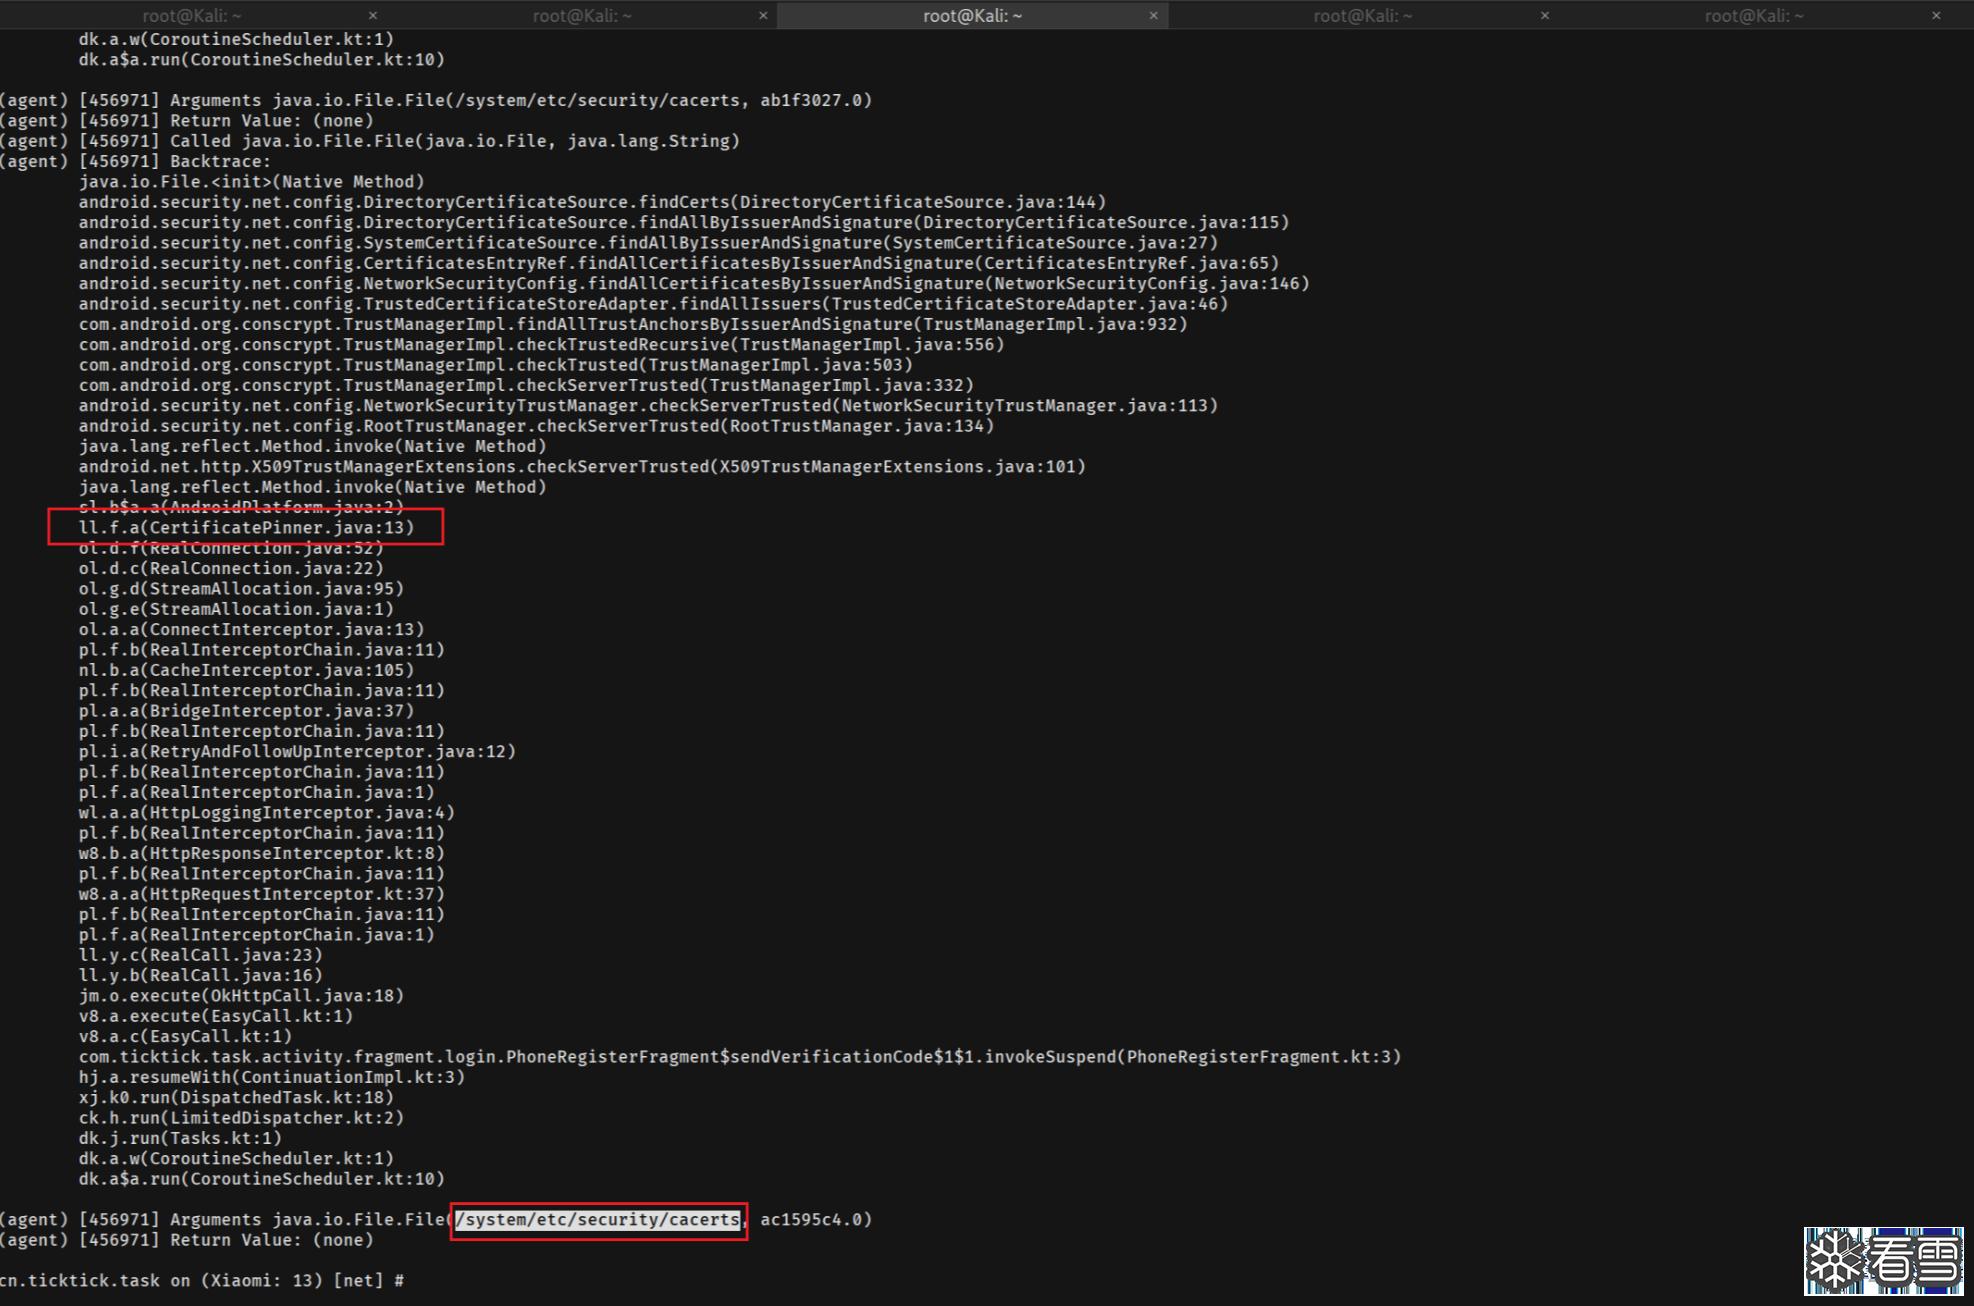Click the 'ol.d.f(RealConnection.java:52)' line

[x=231, y=548]
